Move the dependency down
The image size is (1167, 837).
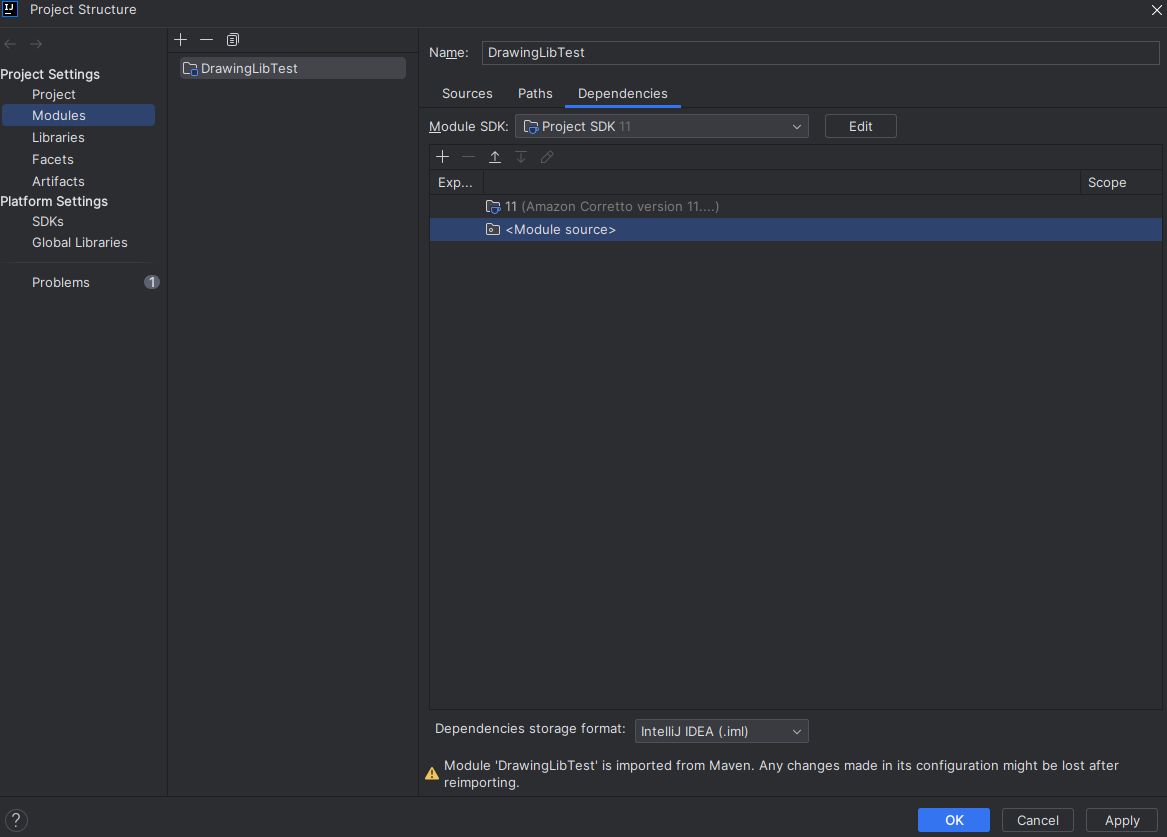(x=521, y=157)
